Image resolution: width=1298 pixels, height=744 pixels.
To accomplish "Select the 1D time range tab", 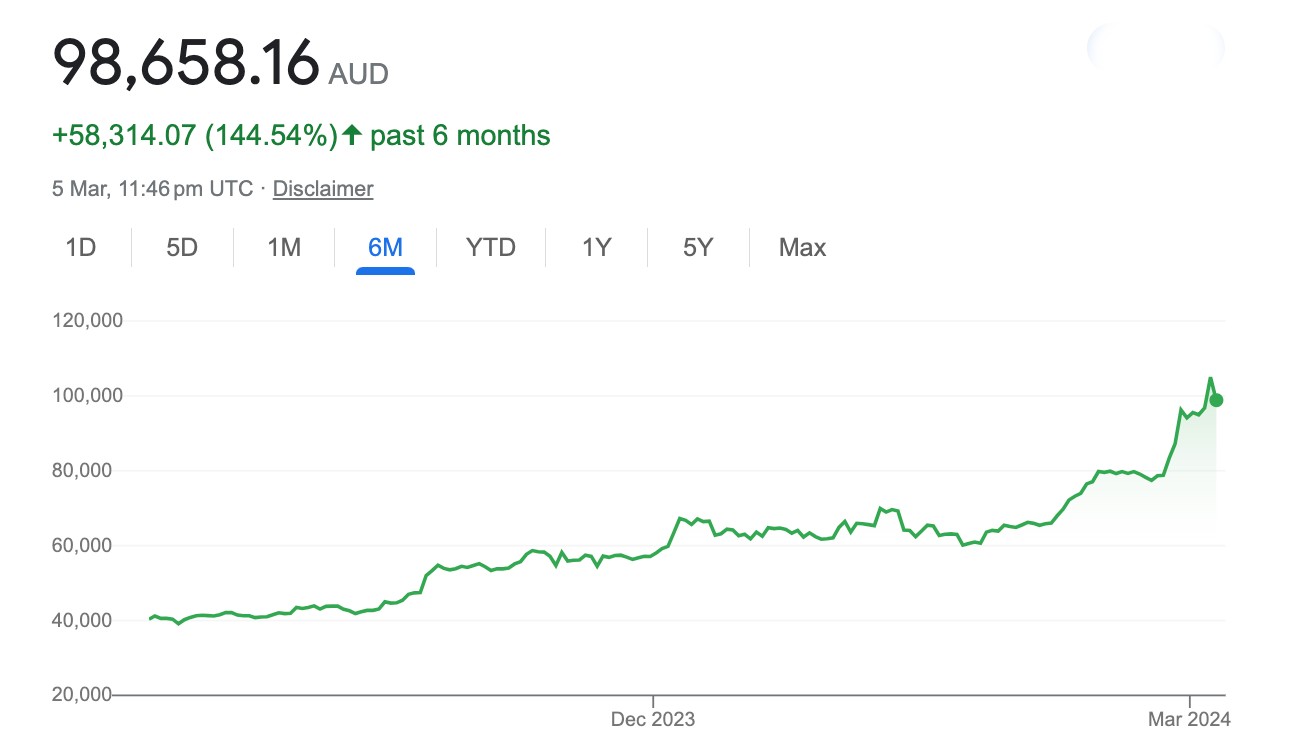I will 80,247.
